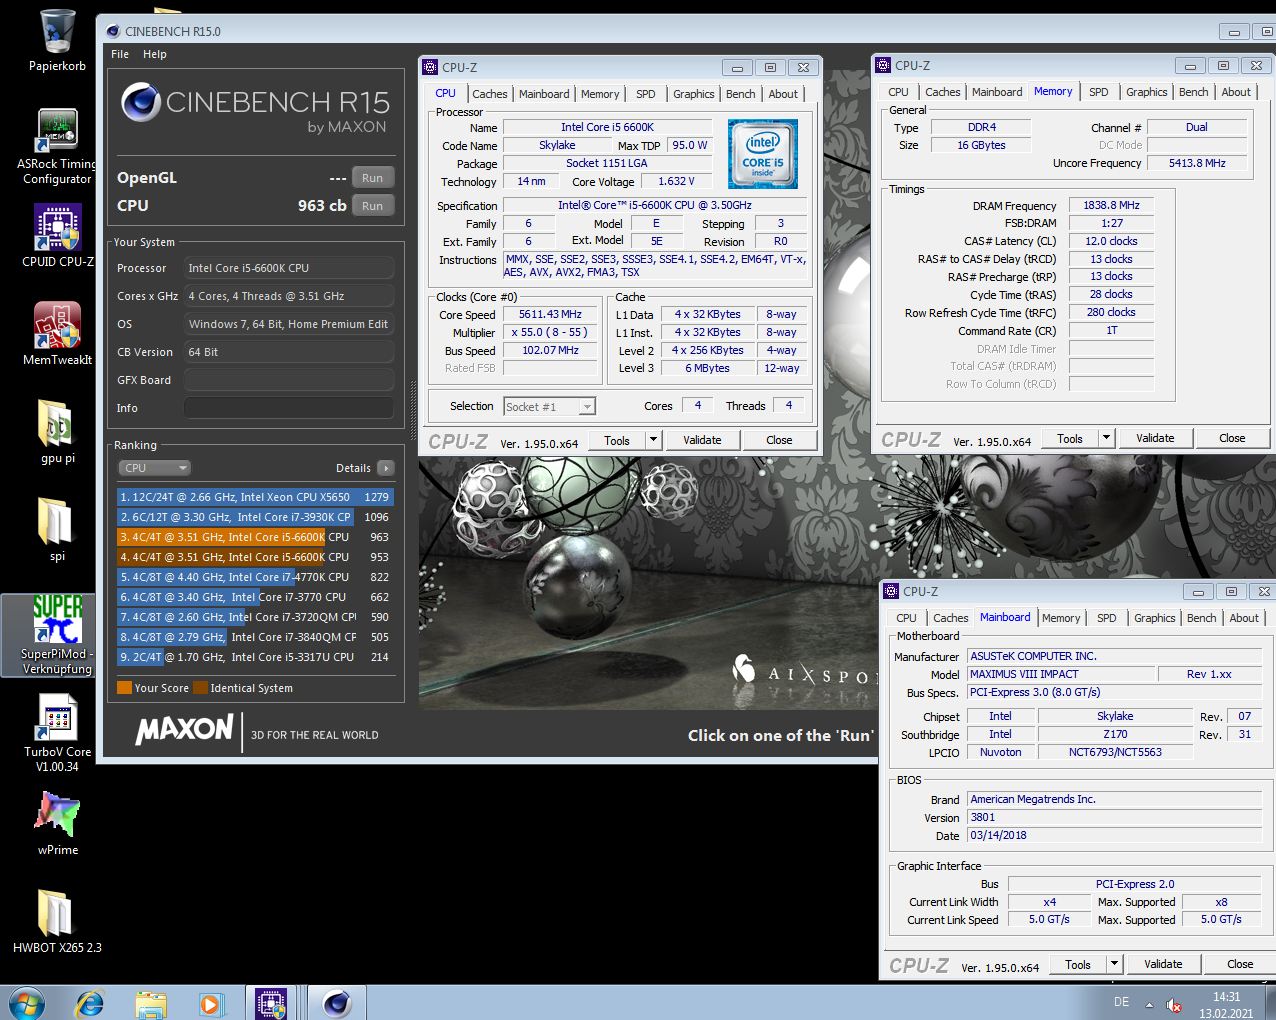Open Windows Explorer from taskbar
Image resolution: width=1276 pixels, height=1020 pixels.
(x=150, y=1003)
